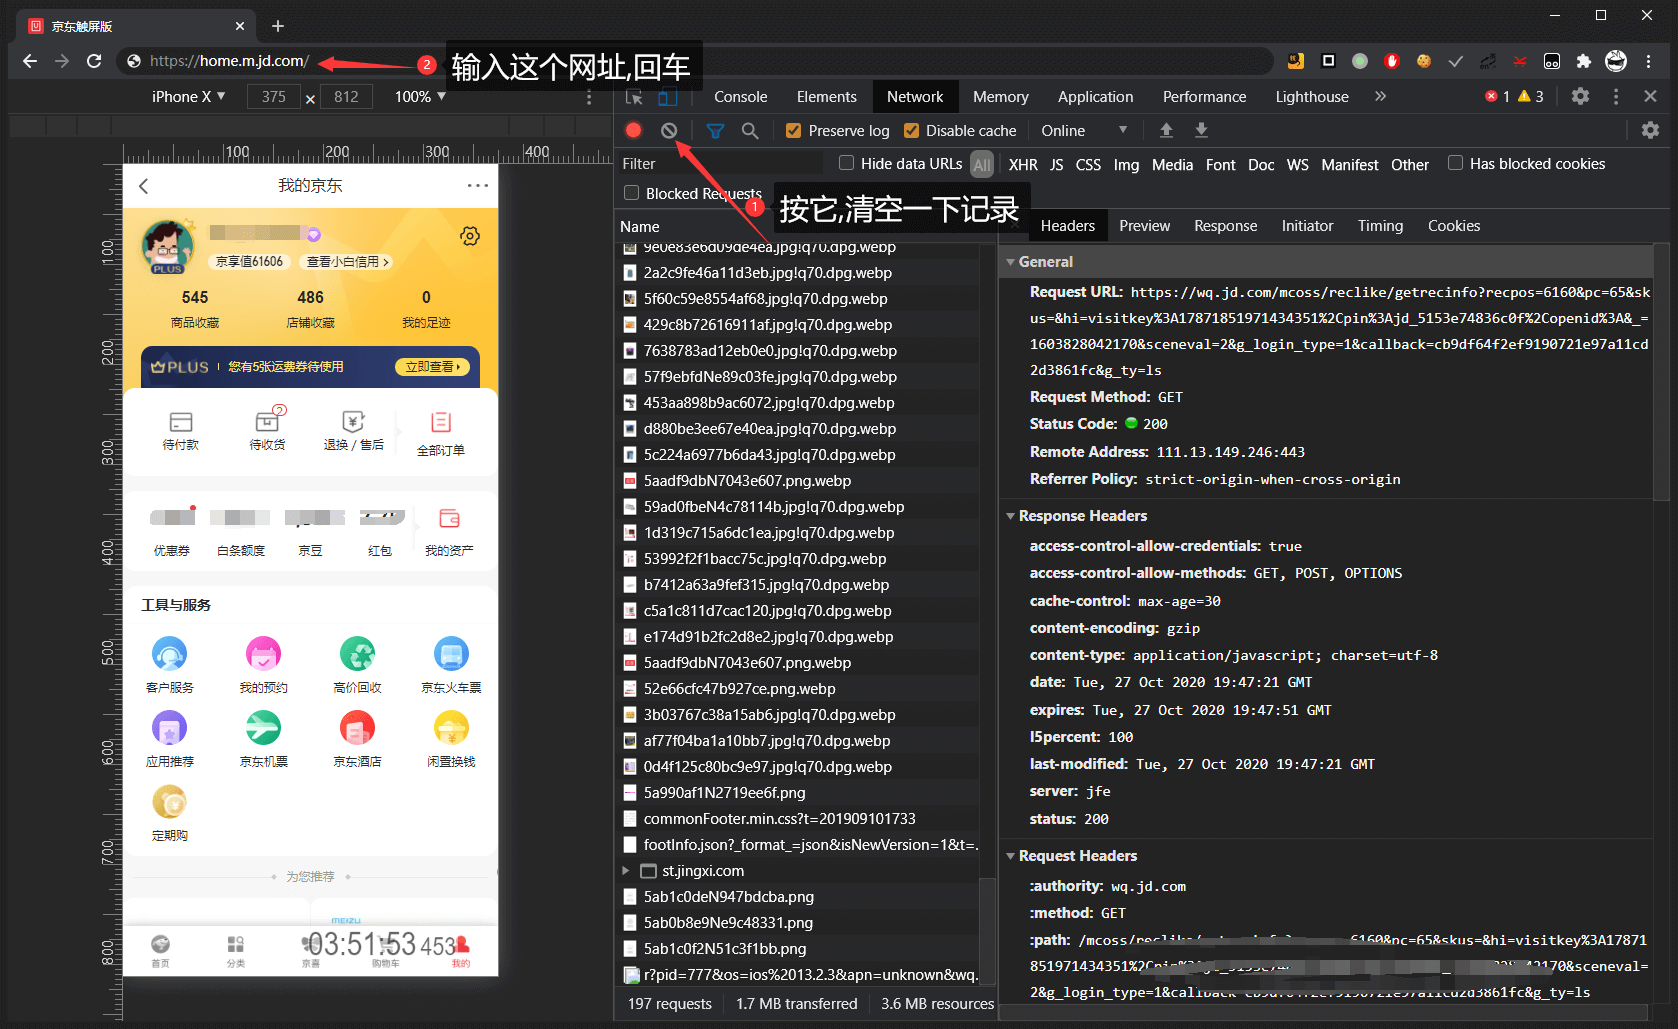Toggle the device toolbar icon
1678x1029 pixels.
pyautogui.click(x=667, y=96)
